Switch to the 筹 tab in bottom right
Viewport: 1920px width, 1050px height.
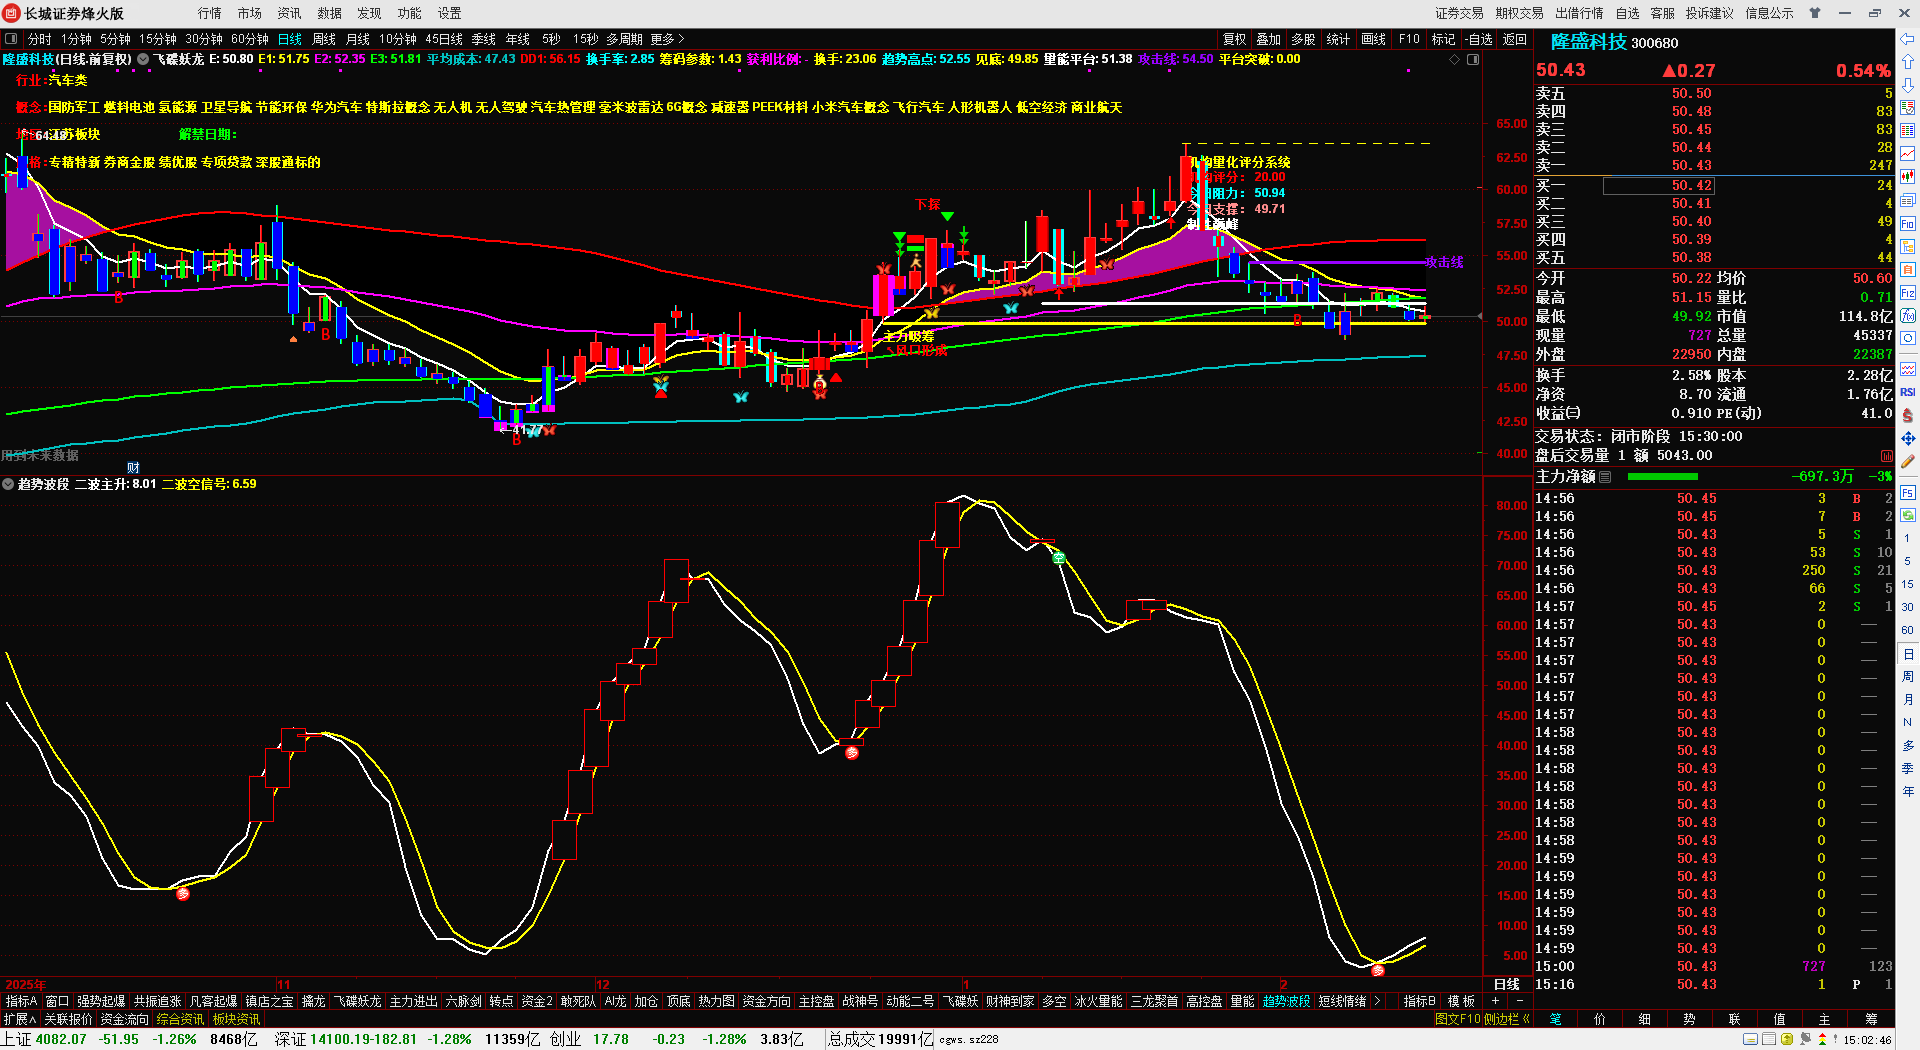(1871, 1019)
